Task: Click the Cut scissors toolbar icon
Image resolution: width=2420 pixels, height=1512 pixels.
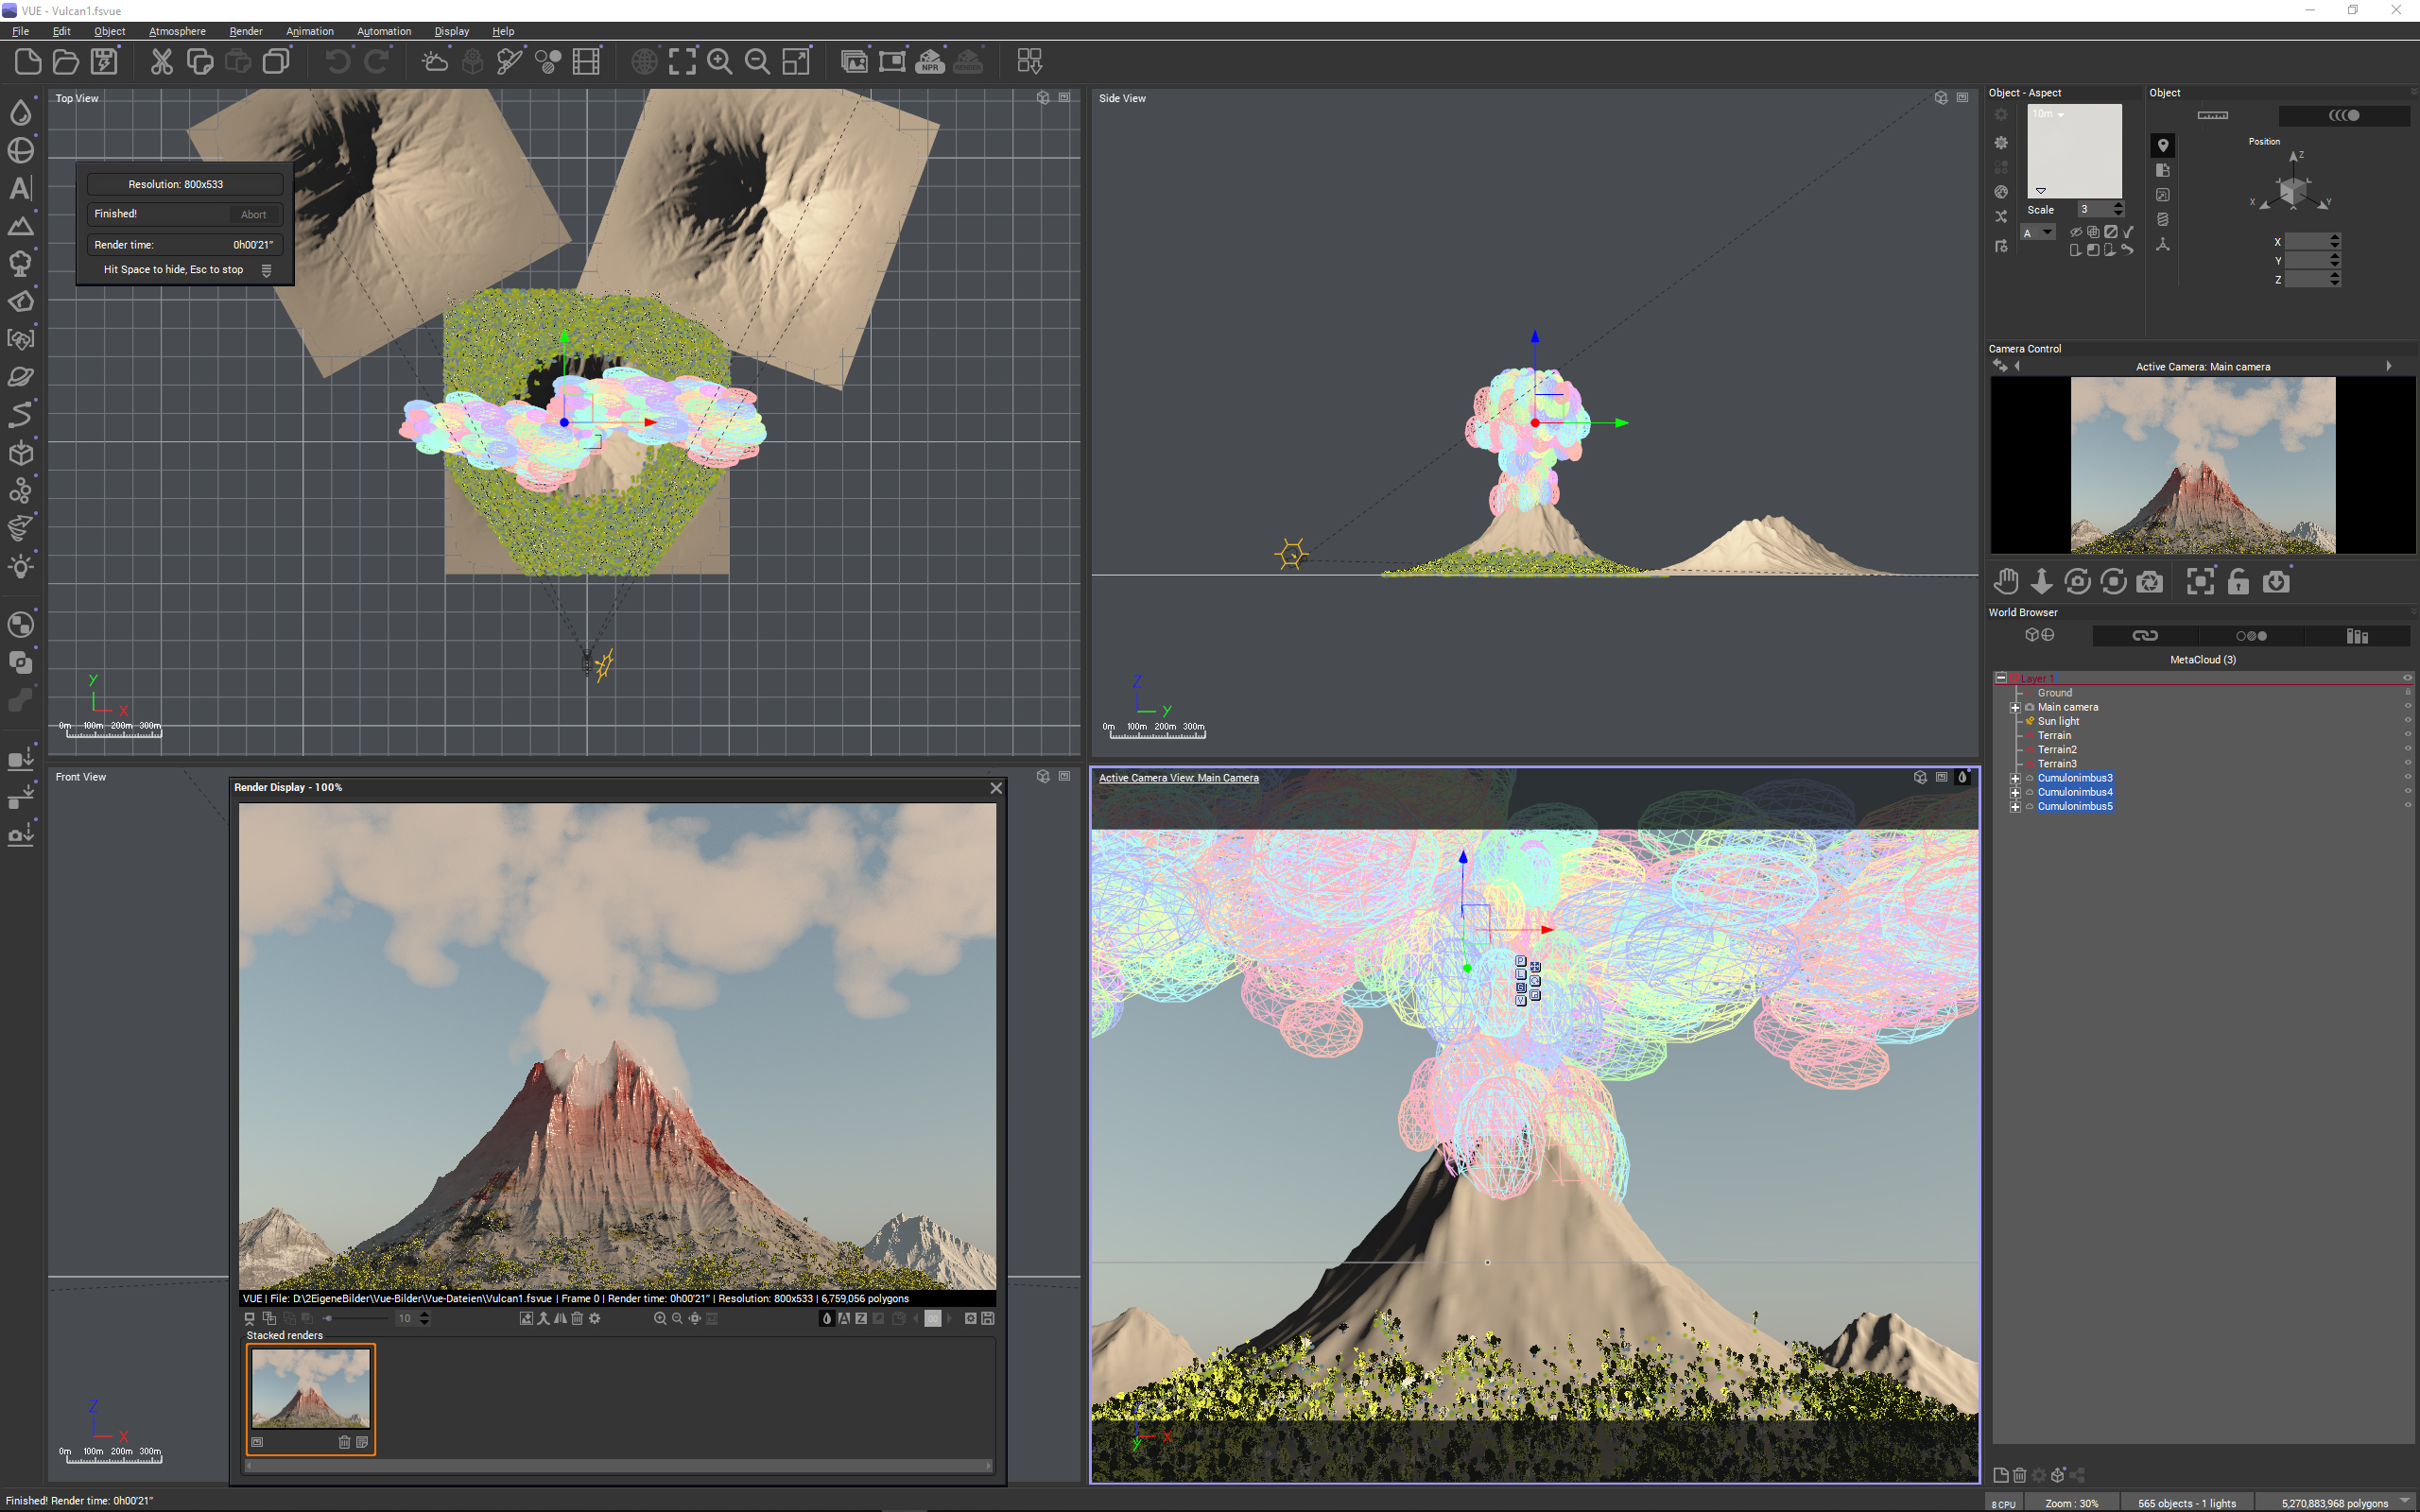Action: click(161, 62)
